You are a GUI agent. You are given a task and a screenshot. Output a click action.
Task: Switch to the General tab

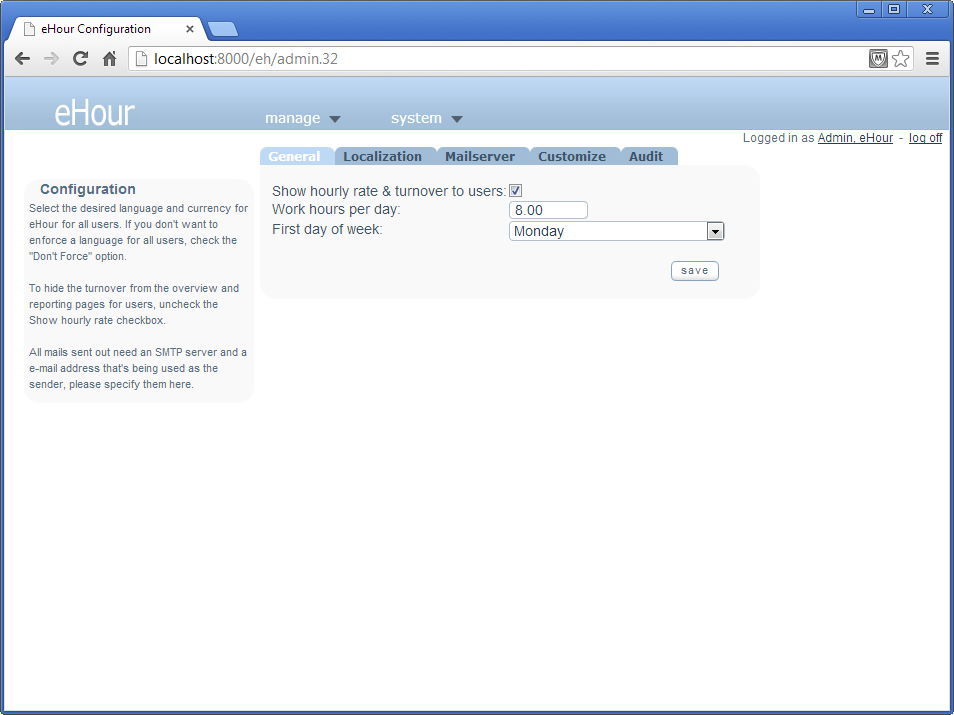(x=295, y=156)
